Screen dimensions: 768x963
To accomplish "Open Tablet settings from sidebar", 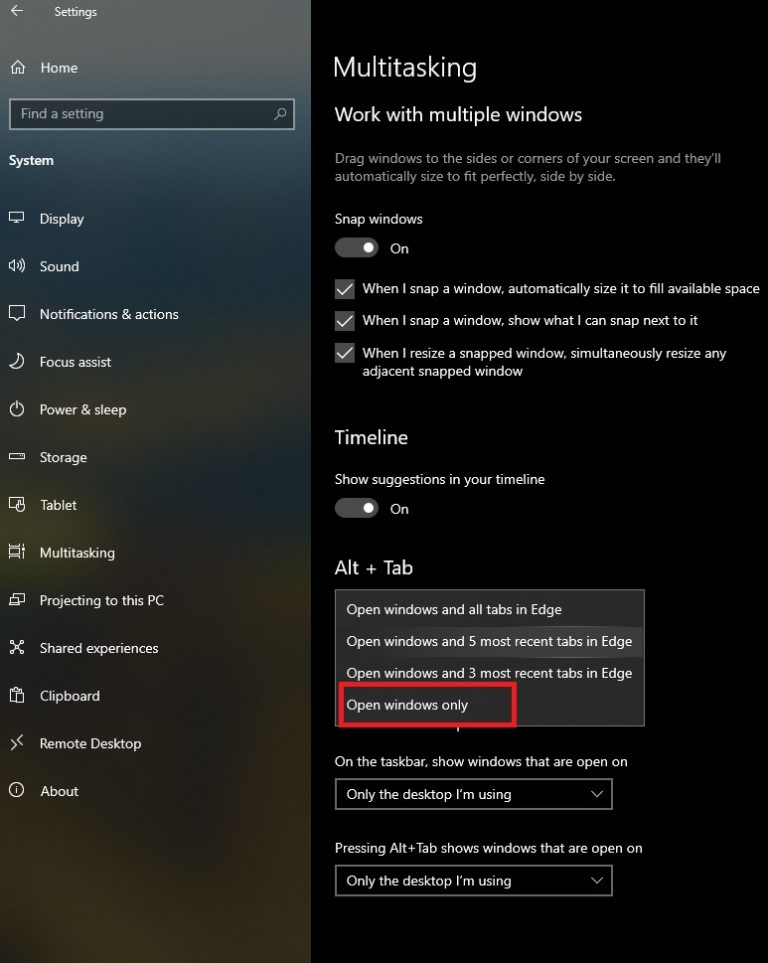I will tap(59, 505).
